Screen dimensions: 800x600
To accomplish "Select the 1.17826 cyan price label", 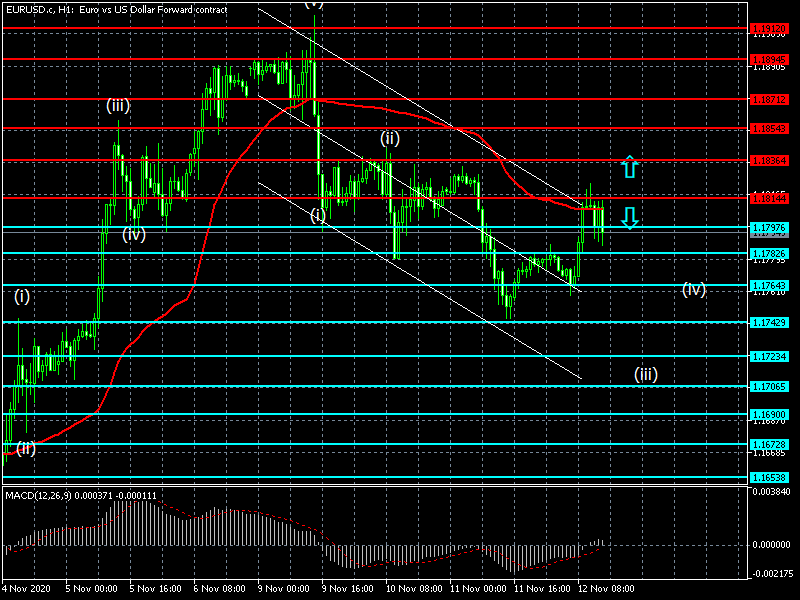I will (x=769, y=254).
